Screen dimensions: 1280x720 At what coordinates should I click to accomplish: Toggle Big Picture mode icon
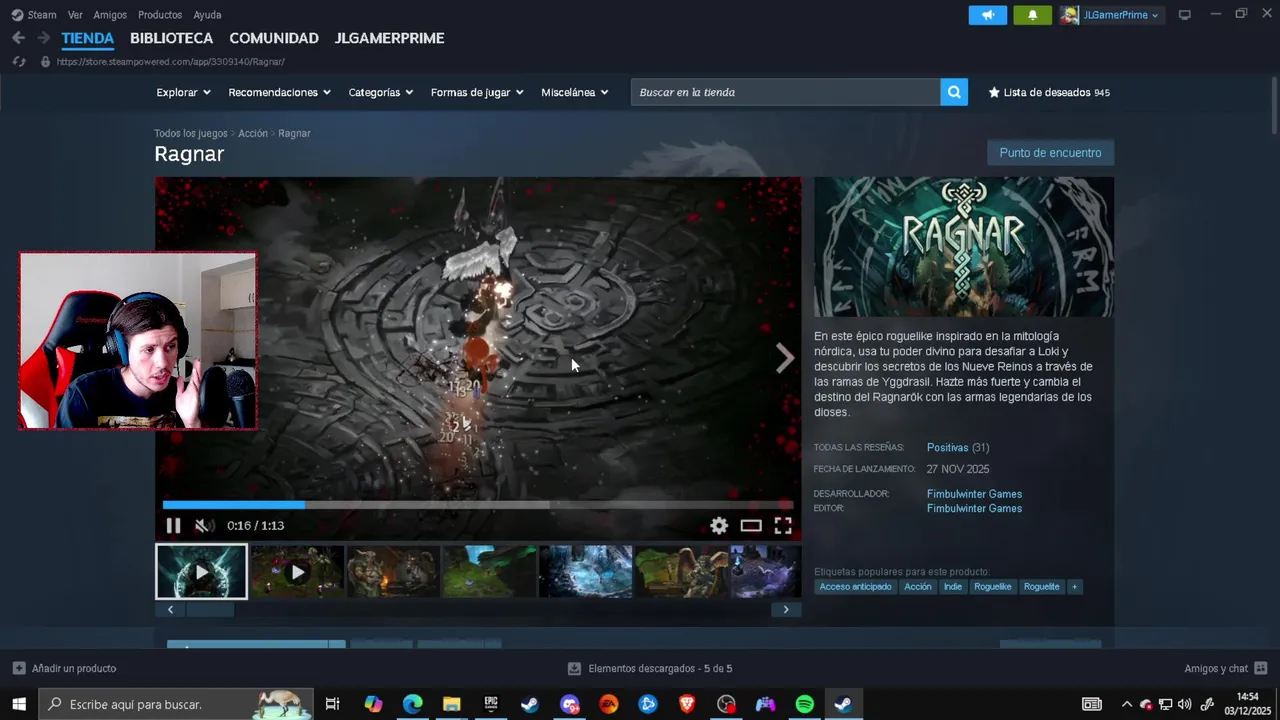[1185, 15]
